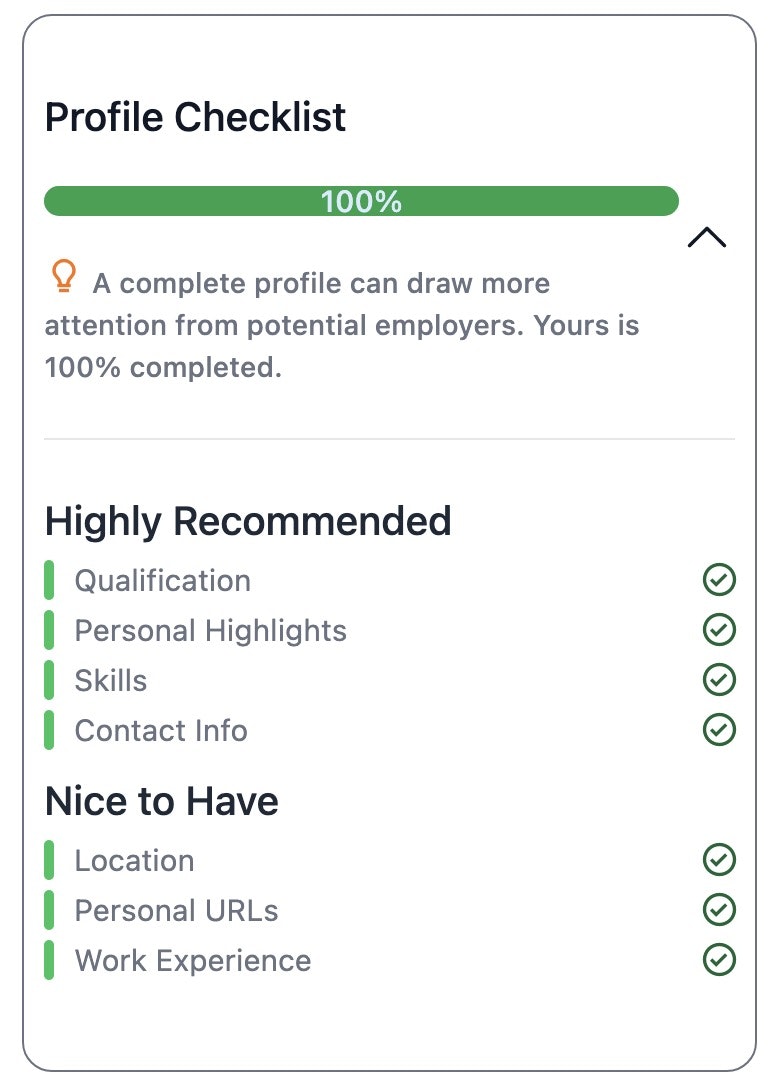Viewport: 778px width, 1088px height.
Task: Click the Work Experience checkmark icon
Action: pos(719,960)
